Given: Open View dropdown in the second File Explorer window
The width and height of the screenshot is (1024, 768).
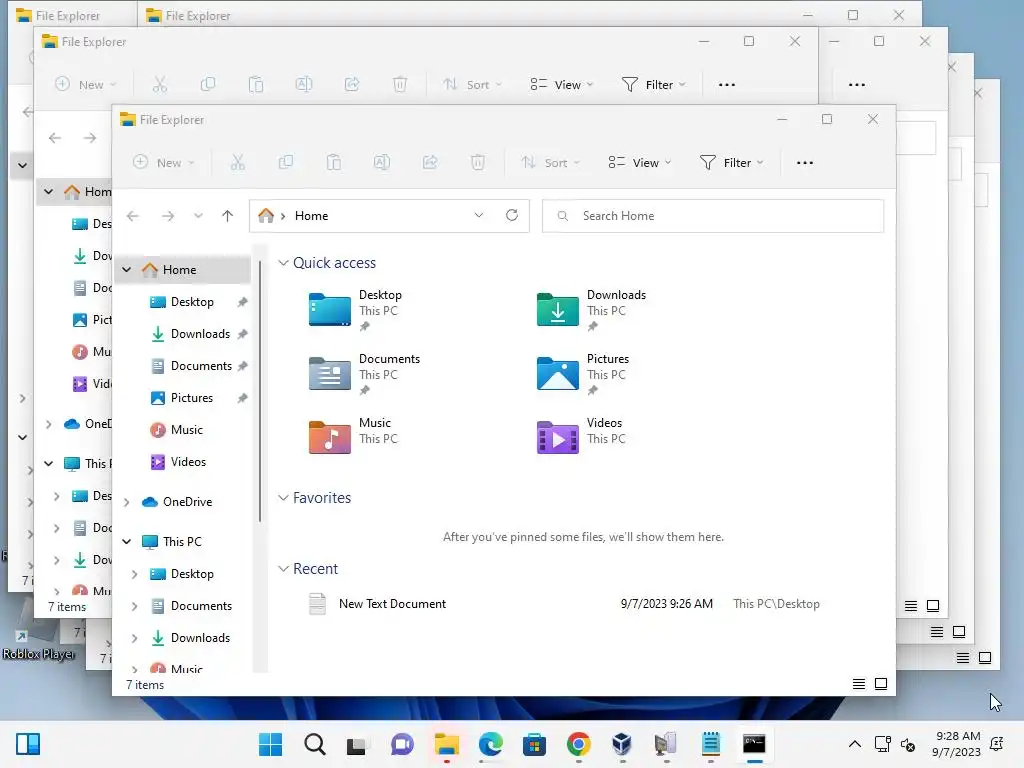Looking at the screenshot, I should point(562,85).
